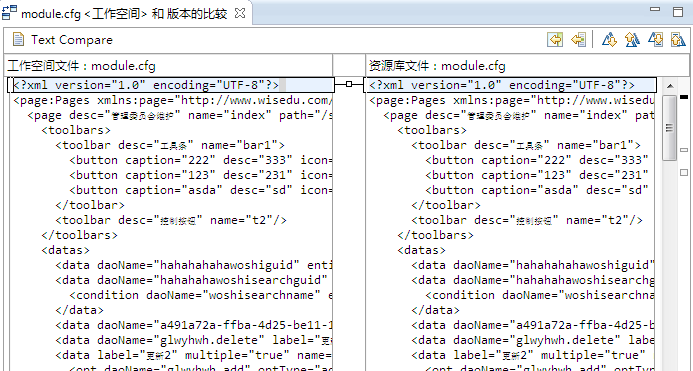Image resolution: width=693 pixels, height=371 pixels.
Task: Go to next change
Action: coord(655,40)
